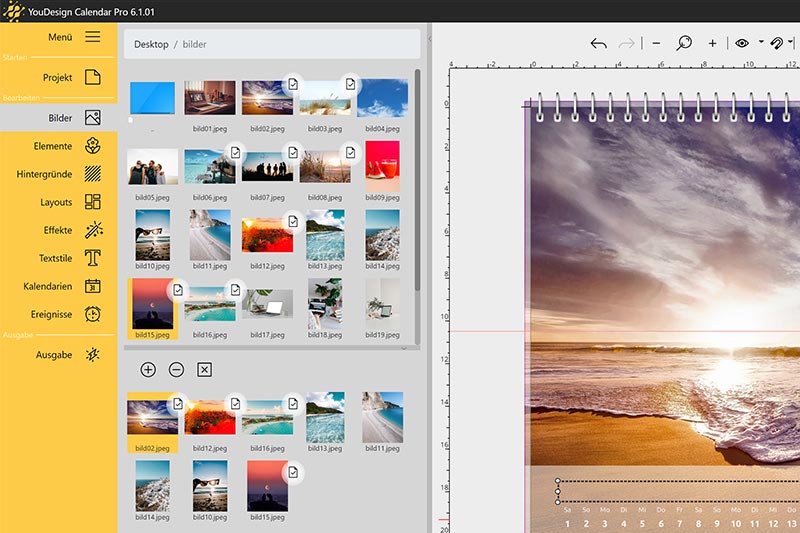The width and height of the screenshot is (800, 533).
Task: Zoom in with the plus icon
Action: click(x=712, y=44)
